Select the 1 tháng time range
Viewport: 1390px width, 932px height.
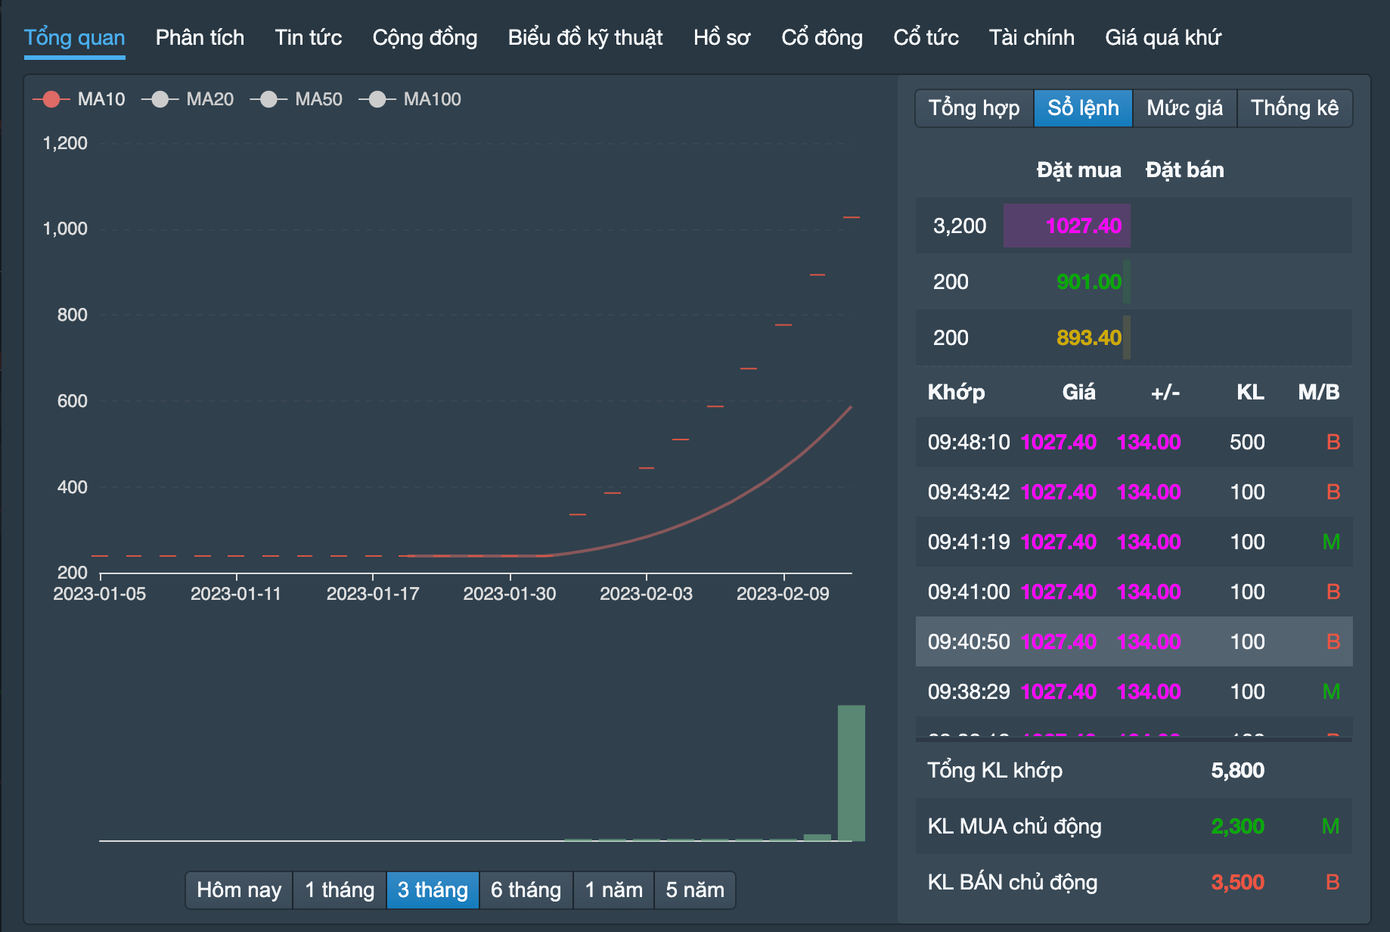click(x=340, y=890)
